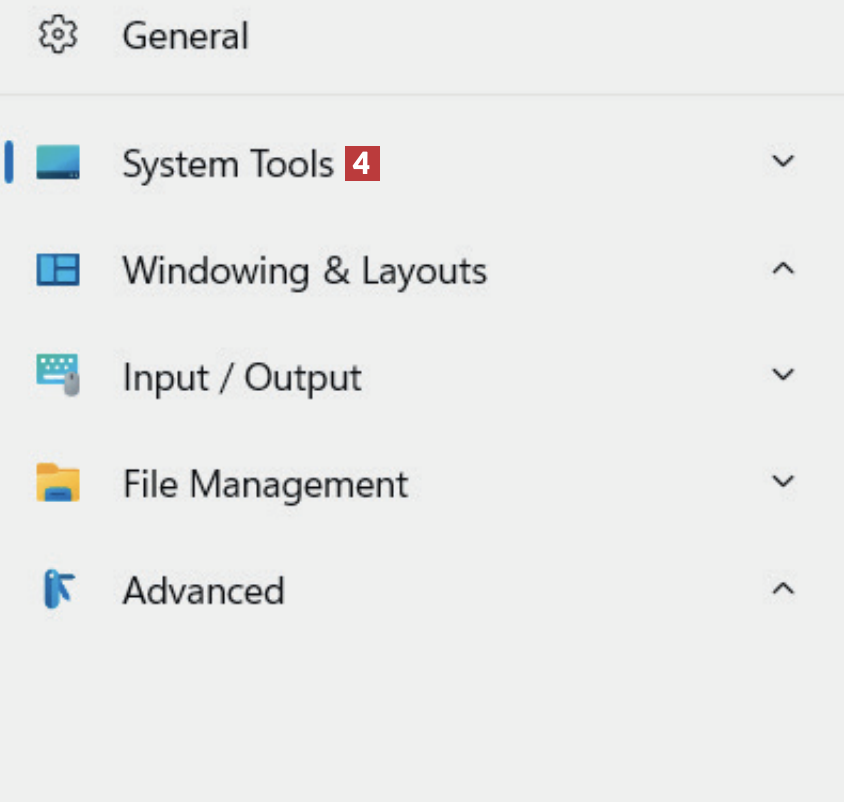The width and height of the screenshot is (844, 802).
Task: Expand the Input / Output chevron
Action: coord(783,374)
